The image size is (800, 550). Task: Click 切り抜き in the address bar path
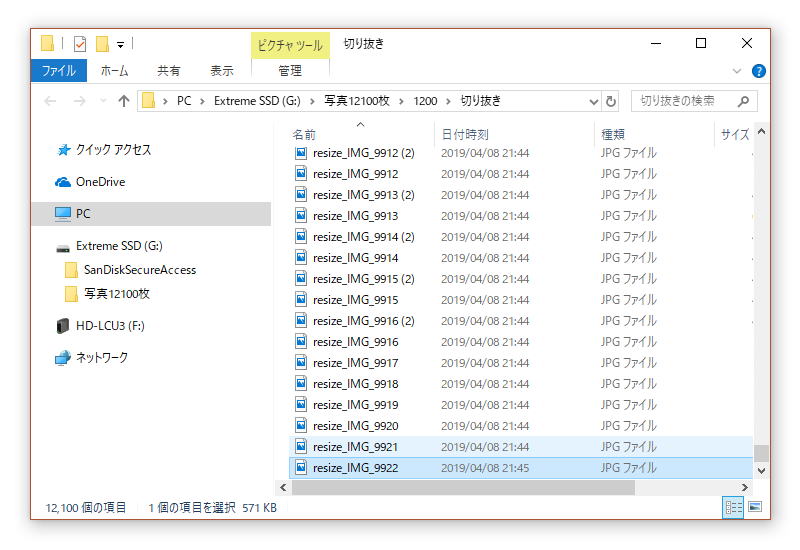coord(481,101)
